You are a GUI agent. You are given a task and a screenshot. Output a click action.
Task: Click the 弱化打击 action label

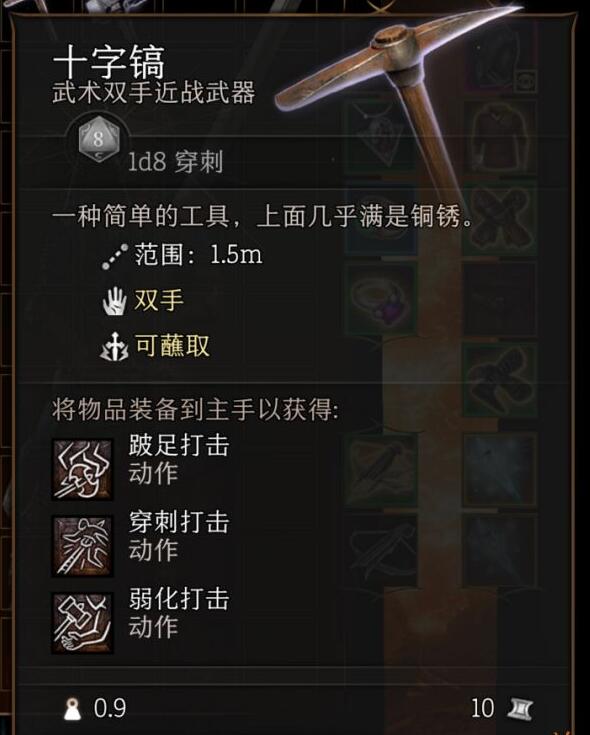coord(179,599)
